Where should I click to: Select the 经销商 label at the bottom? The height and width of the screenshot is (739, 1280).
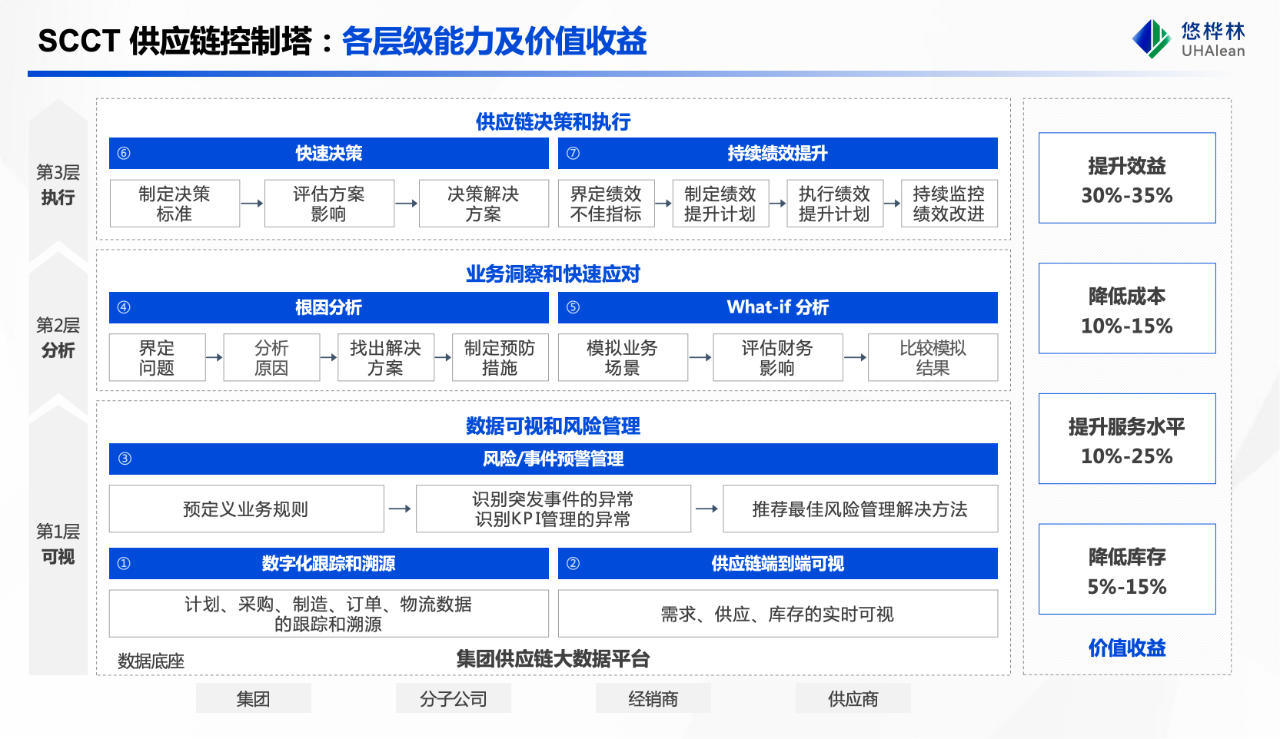click(x=653, y=698)
